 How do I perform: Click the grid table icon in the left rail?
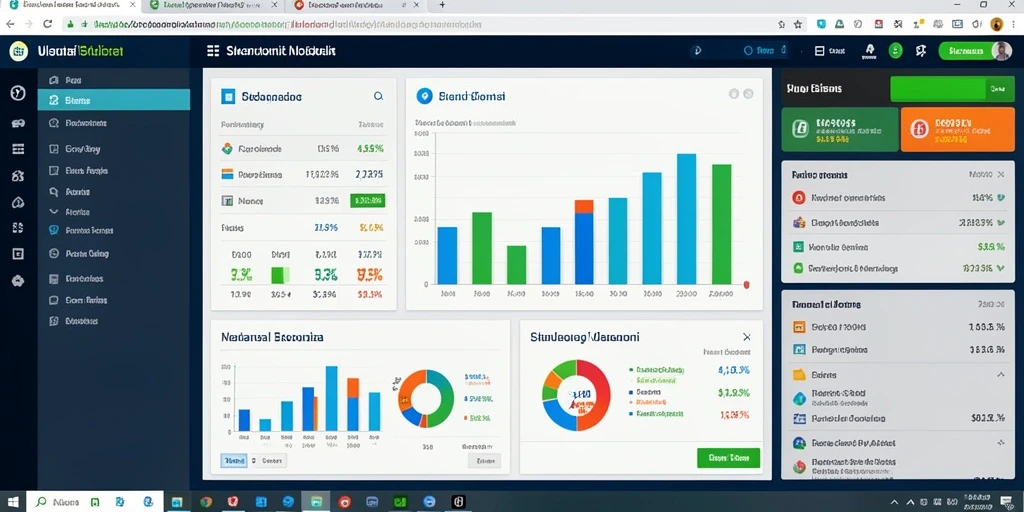click(18, 149)
